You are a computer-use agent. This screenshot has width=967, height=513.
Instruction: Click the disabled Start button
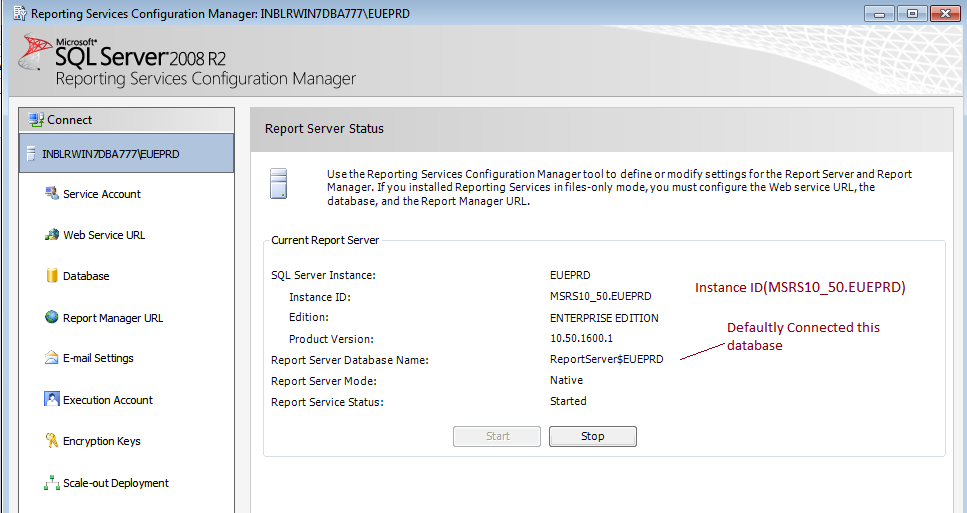click(x=497, y=436)
